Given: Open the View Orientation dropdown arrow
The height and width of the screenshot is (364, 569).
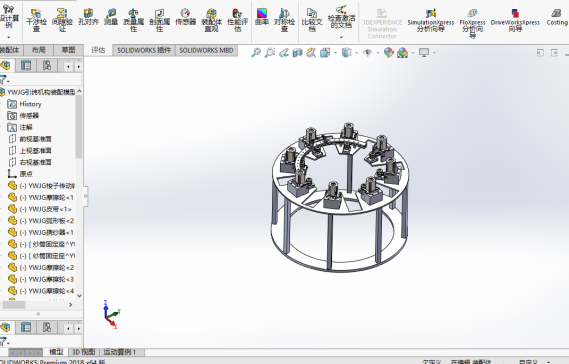Looking at the screenshot, I should (x=335, y=53).
